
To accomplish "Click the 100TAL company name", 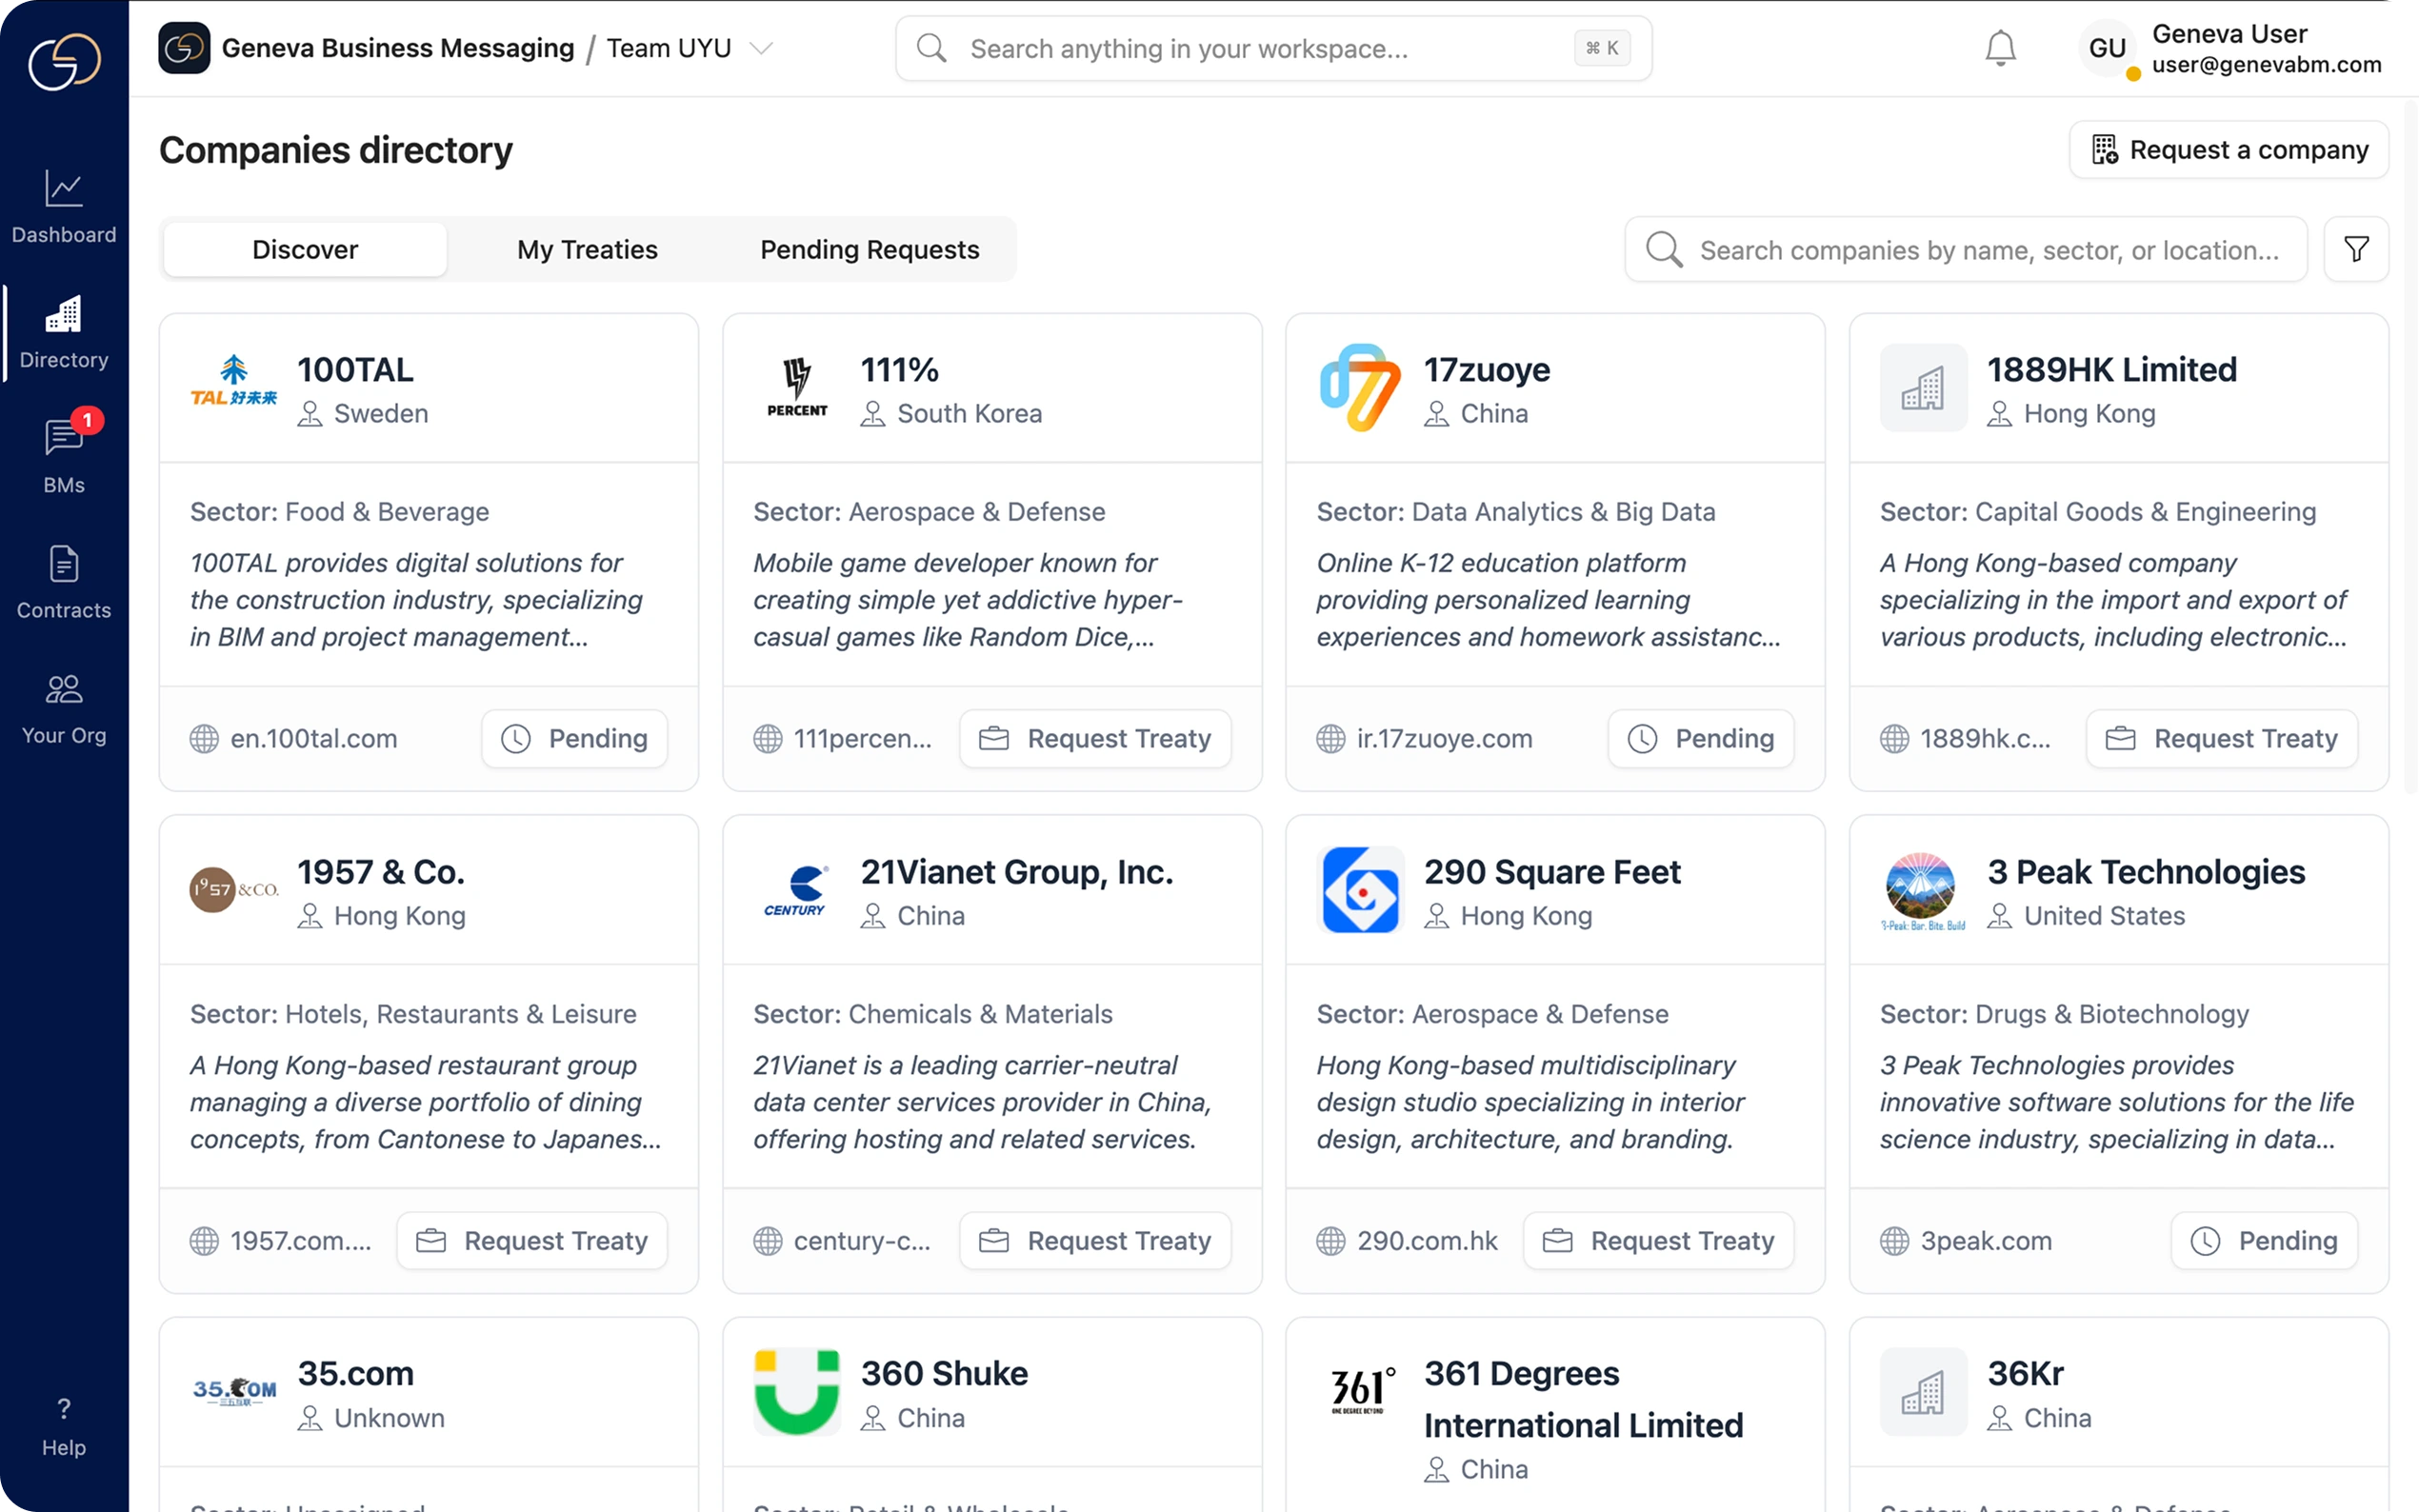I will (355, 370).
